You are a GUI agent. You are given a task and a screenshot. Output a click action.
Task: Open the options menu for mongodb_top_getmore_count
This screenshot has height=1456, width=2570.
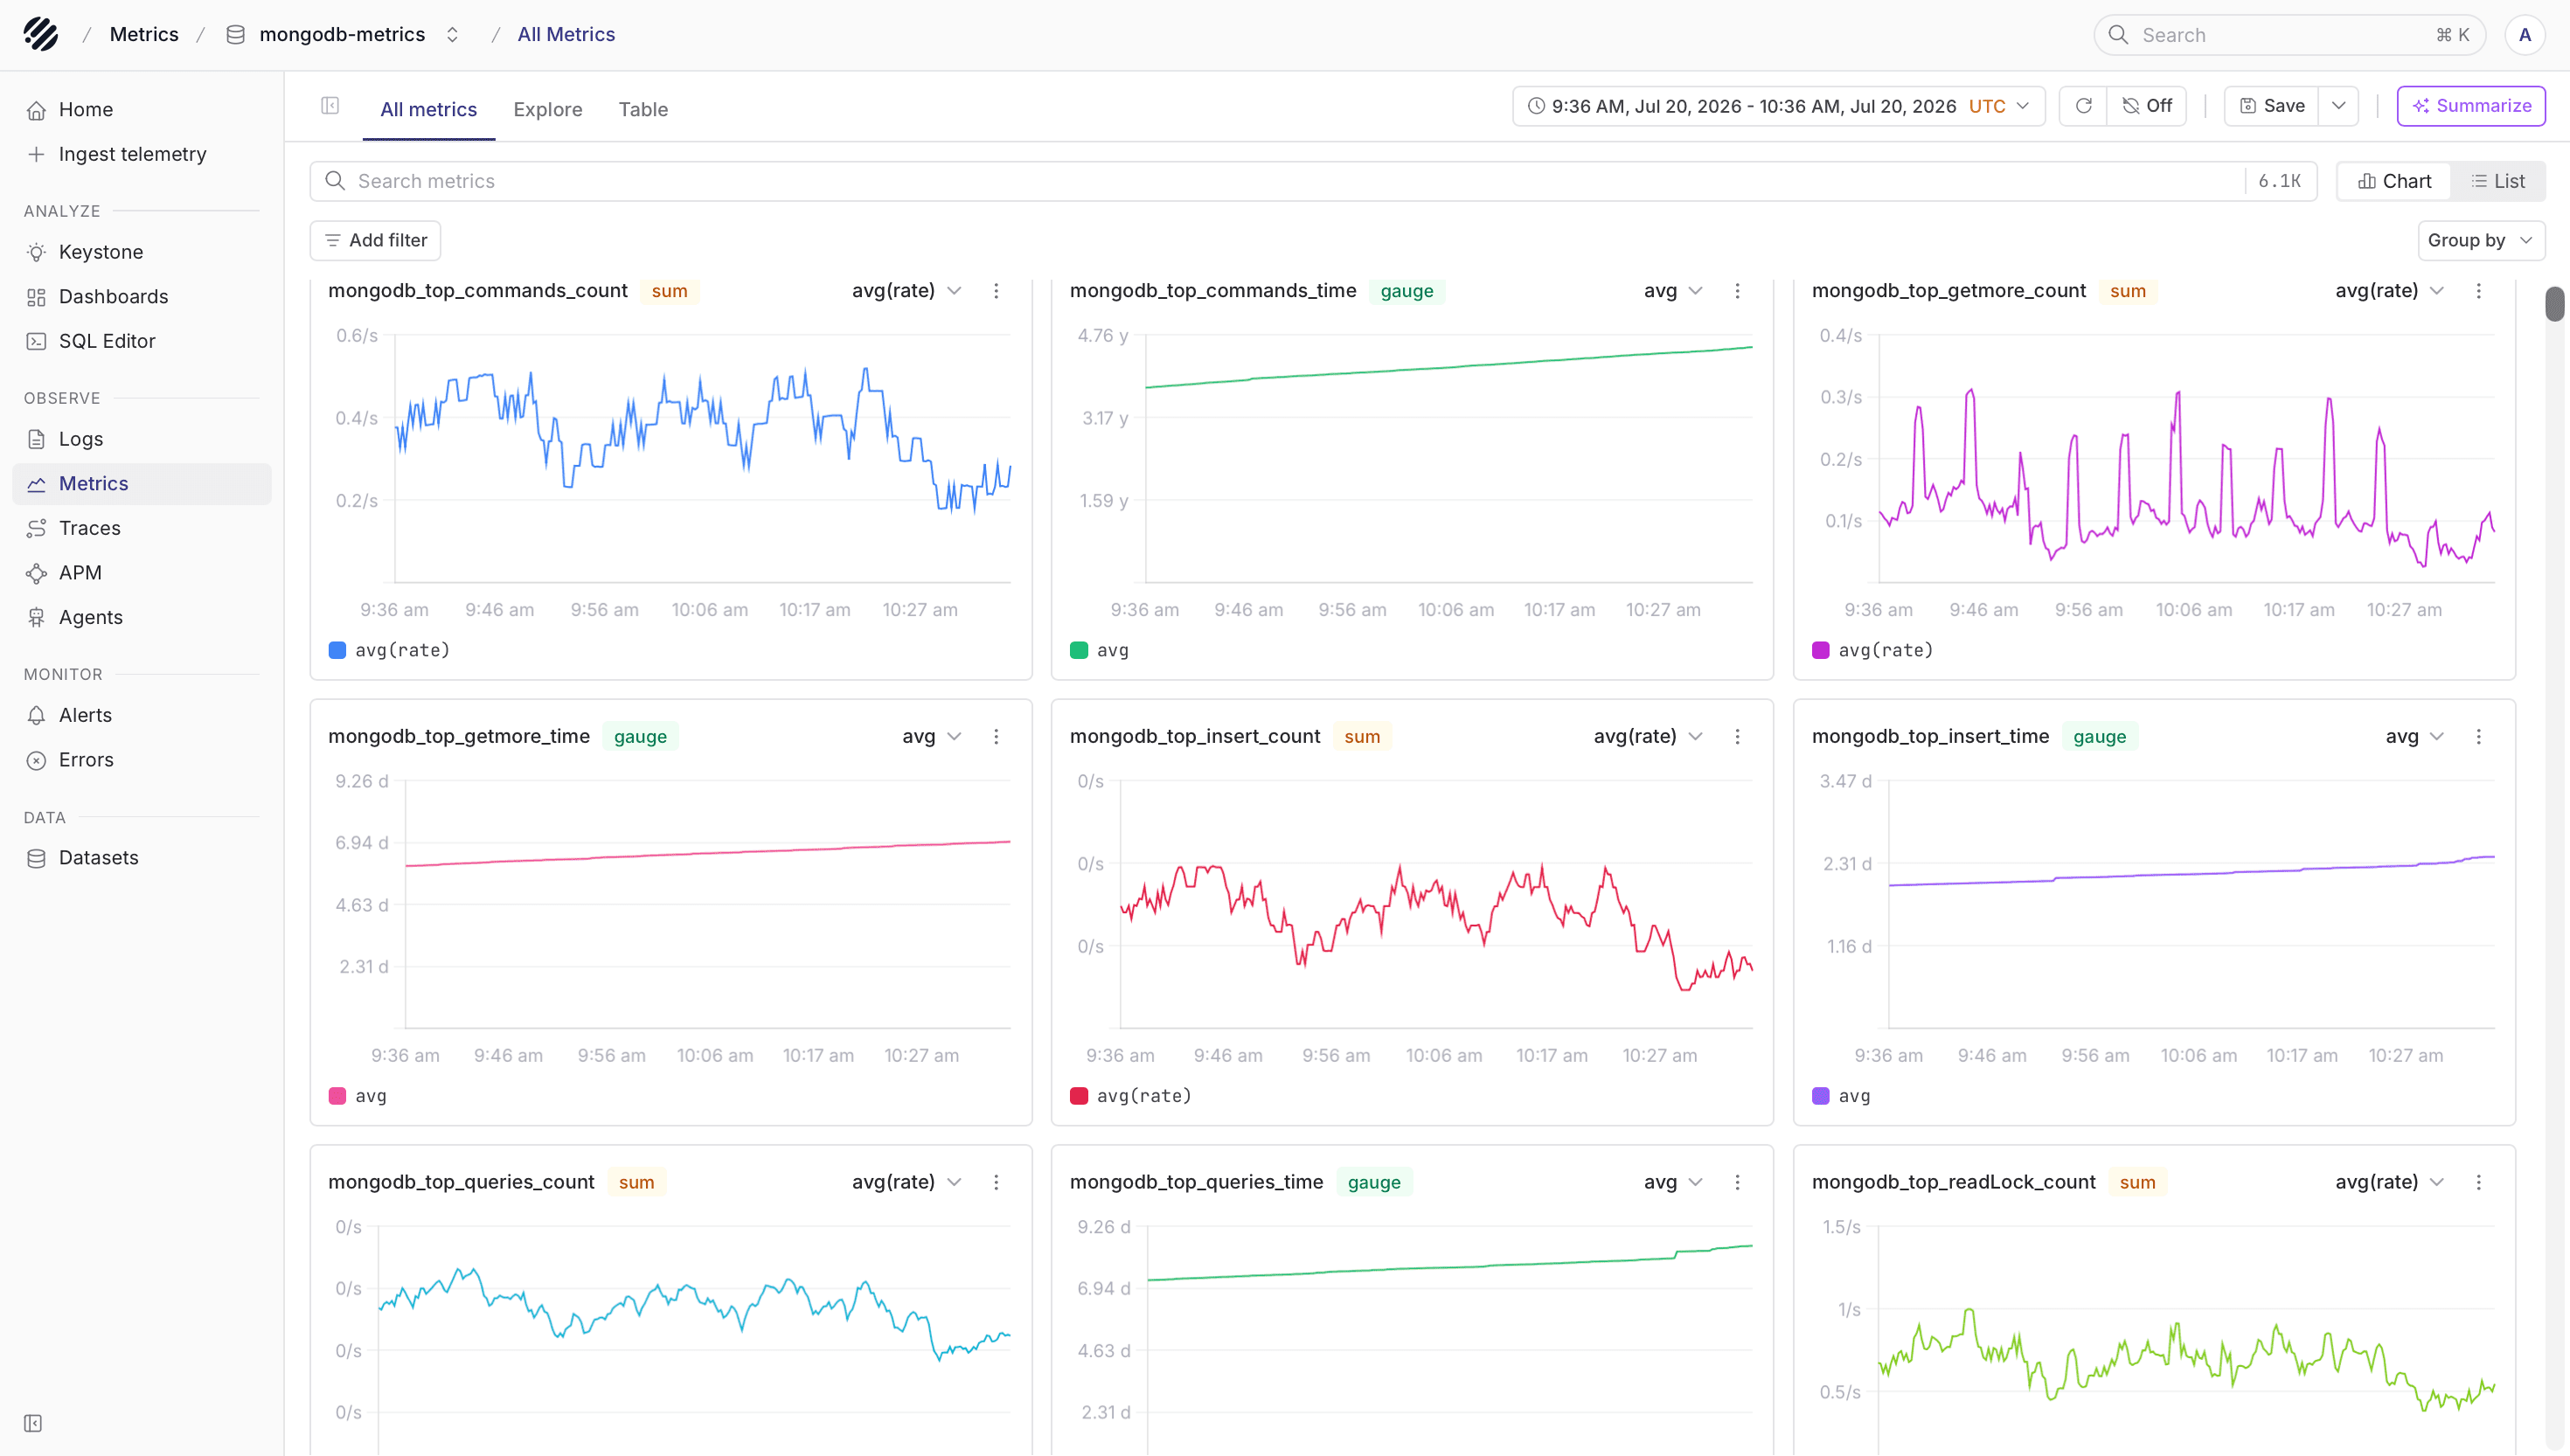click(x=2478, y=291)
